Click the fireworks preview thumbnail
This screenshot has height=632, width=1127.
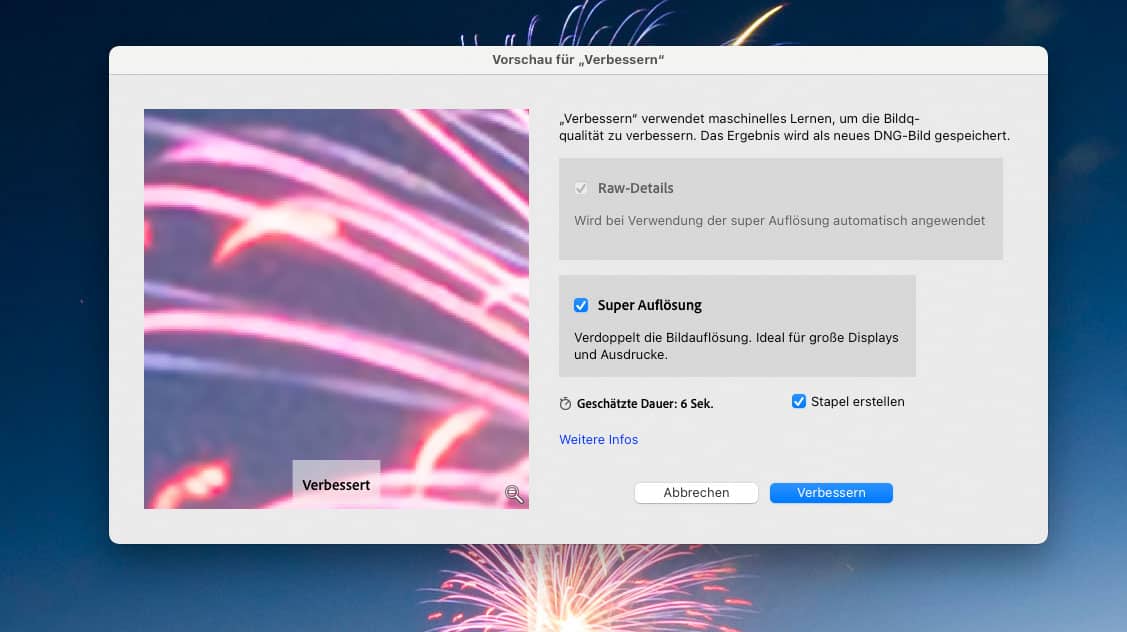336,300
